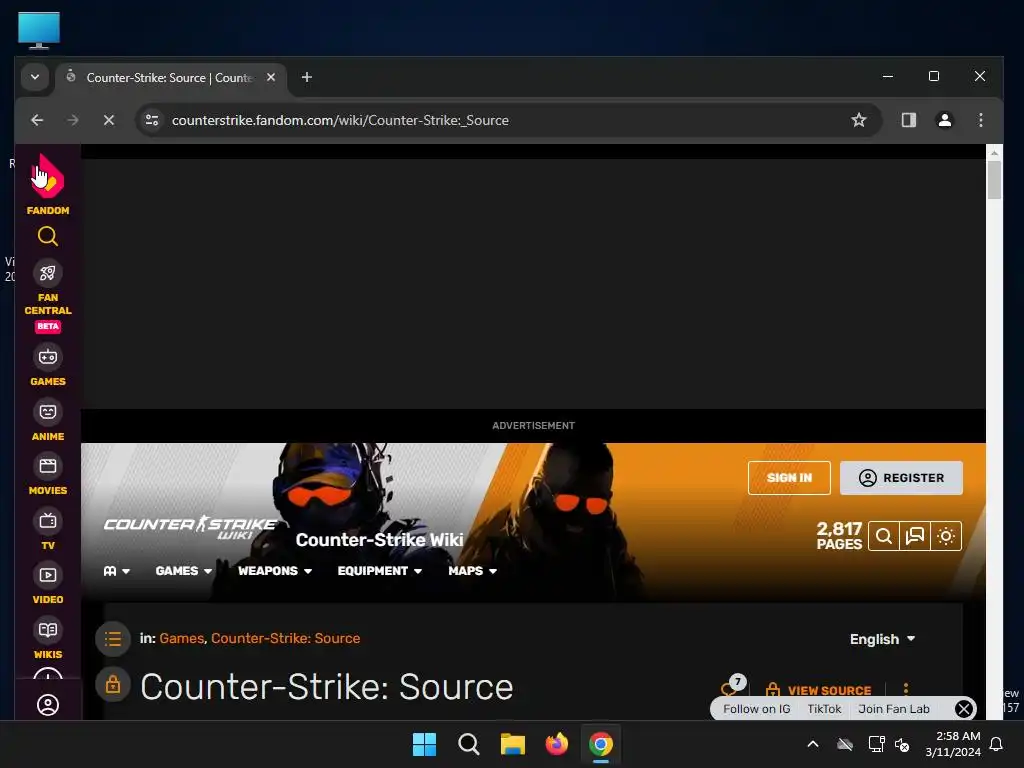Expand the WEAPONS navigation dropdown
The width and height of the screenshot is (1024, 768).
tap(275, 571)
